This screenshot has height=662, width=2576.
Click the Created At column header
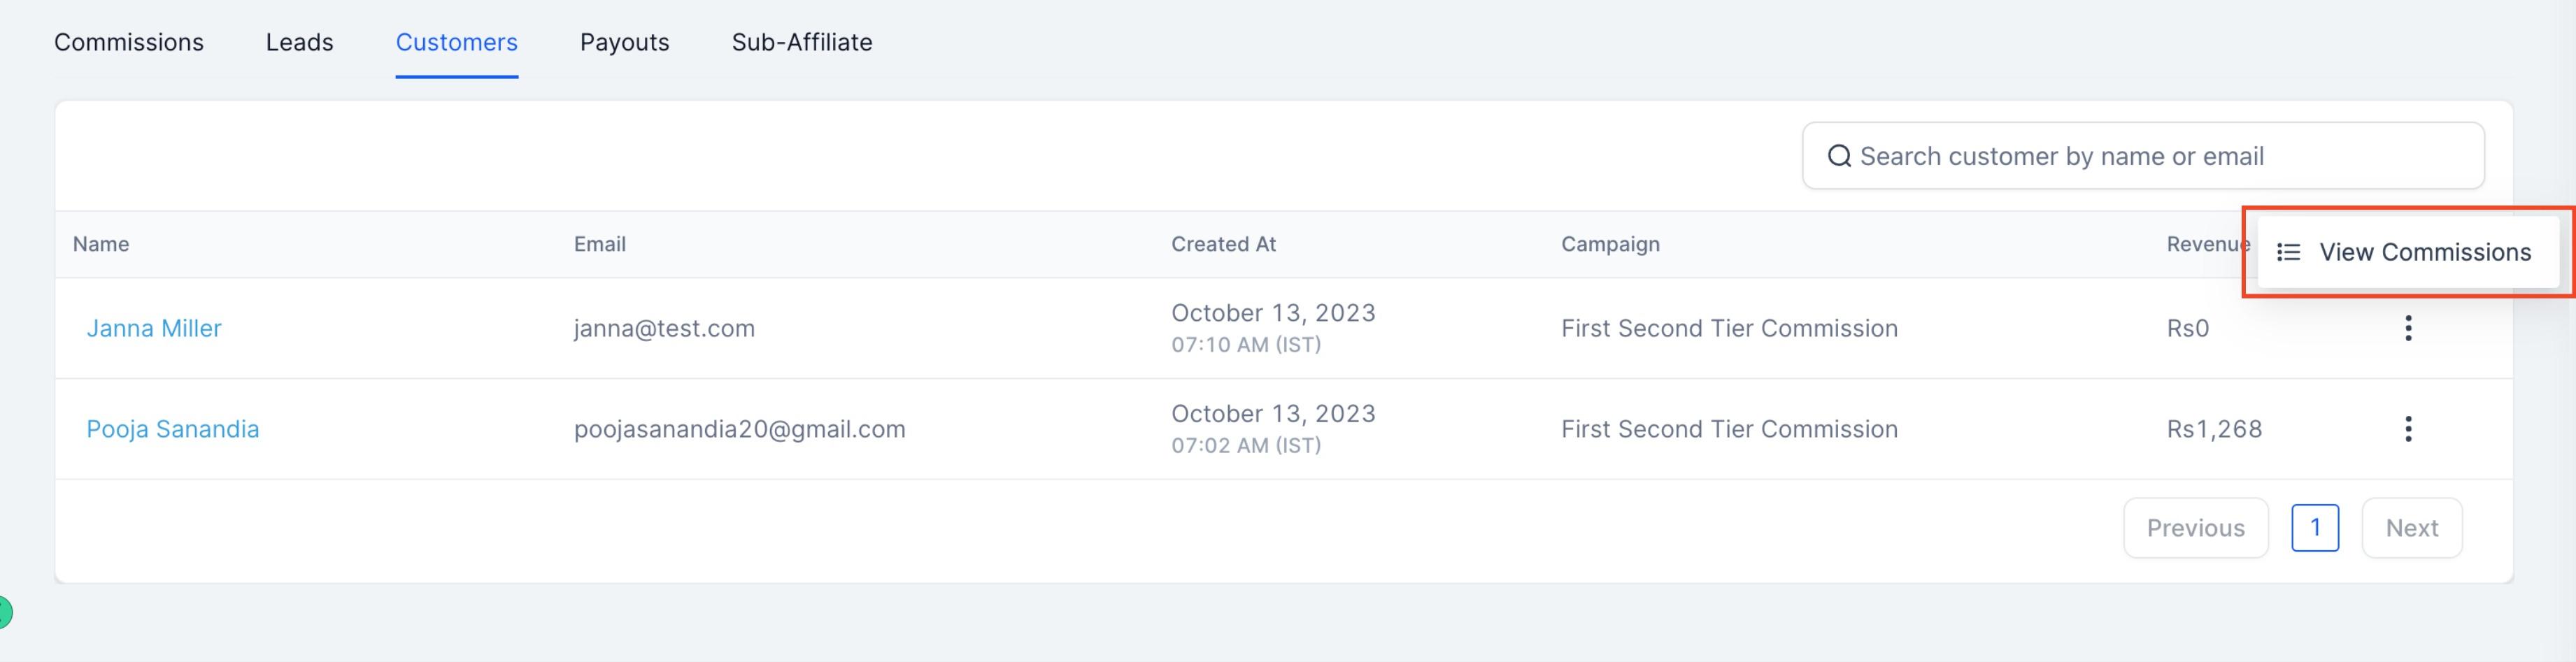tap(1223, 244)
